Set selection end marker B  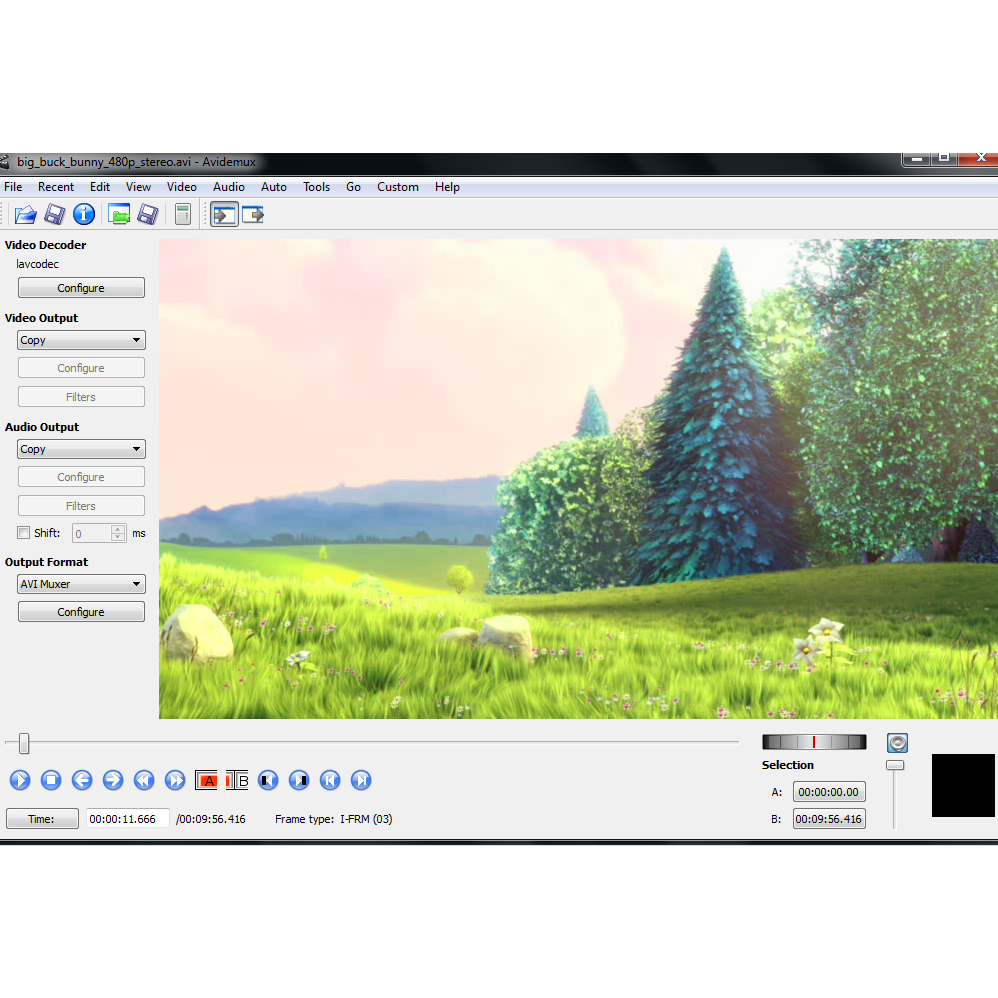[x=237, y=780]
